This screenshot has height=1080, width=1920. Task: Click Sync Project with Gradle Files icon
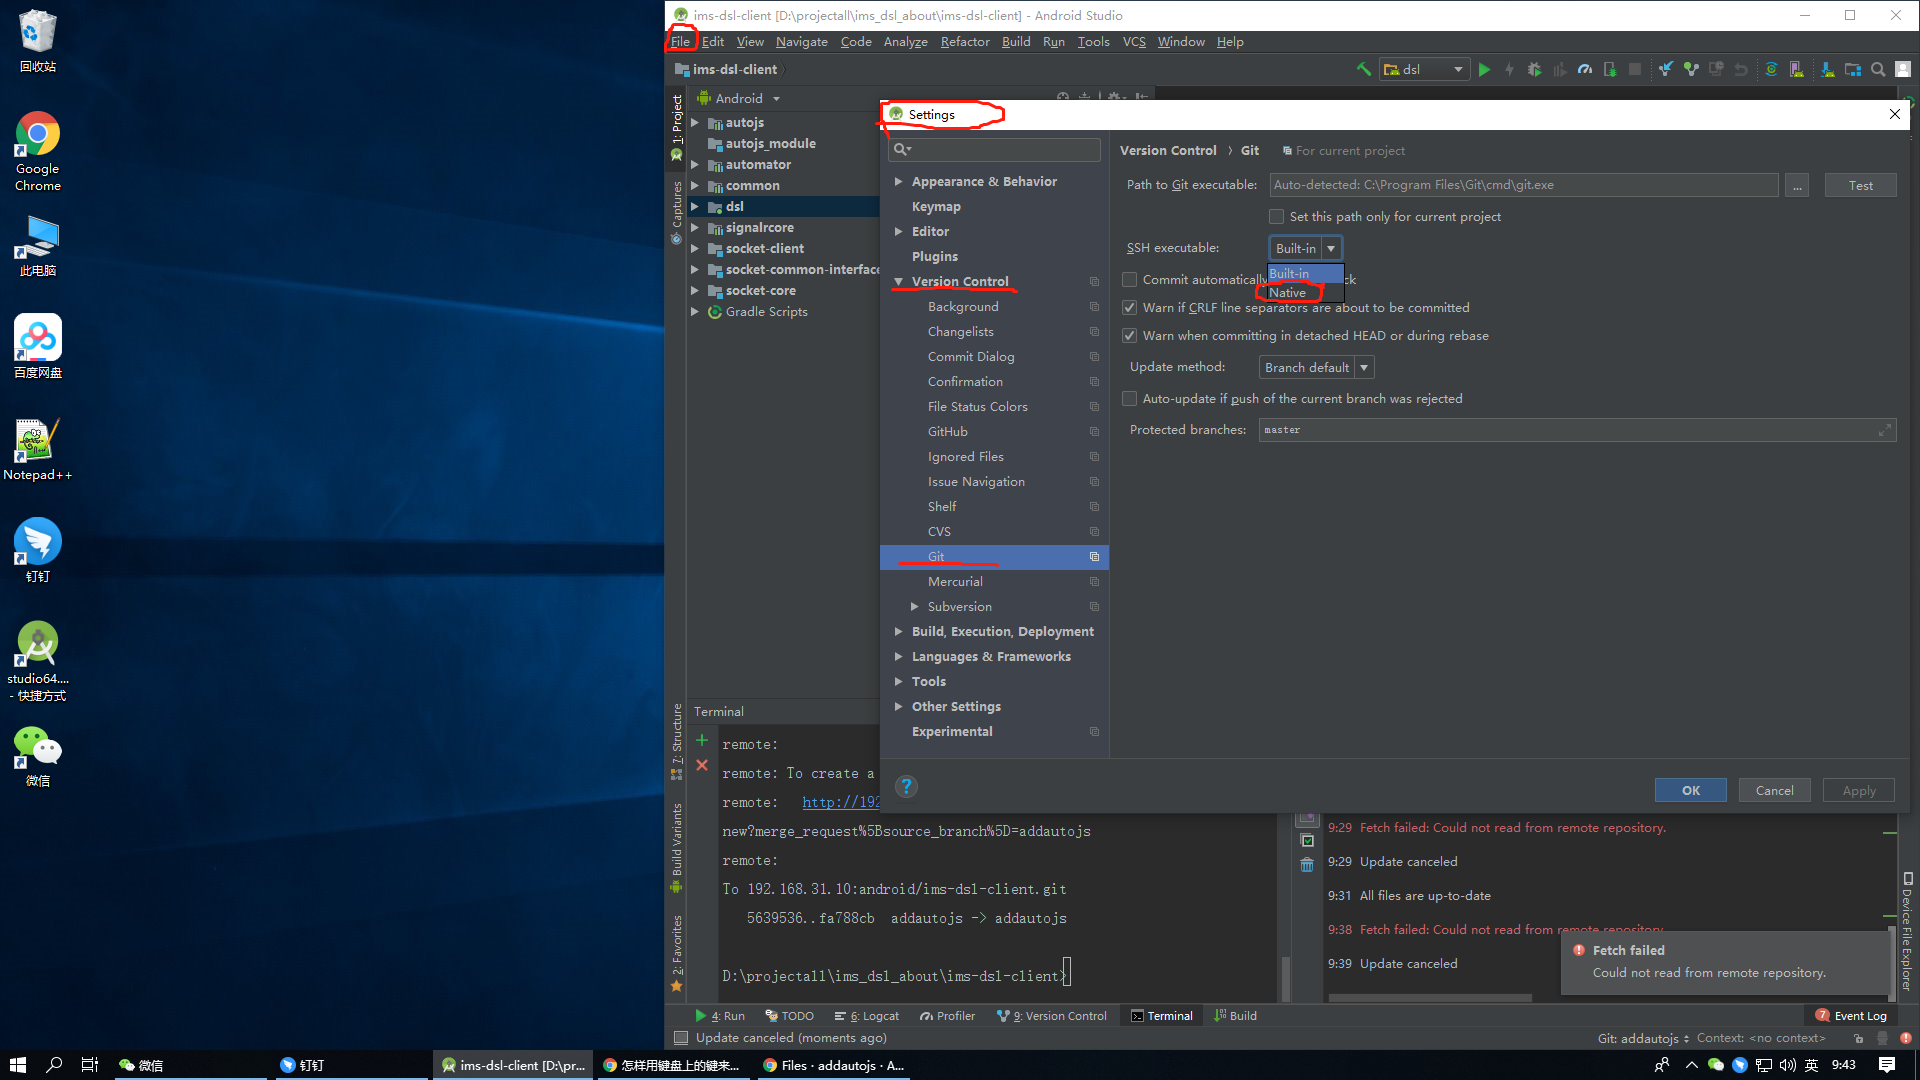pyautogui.click(x=1772, y=70)
